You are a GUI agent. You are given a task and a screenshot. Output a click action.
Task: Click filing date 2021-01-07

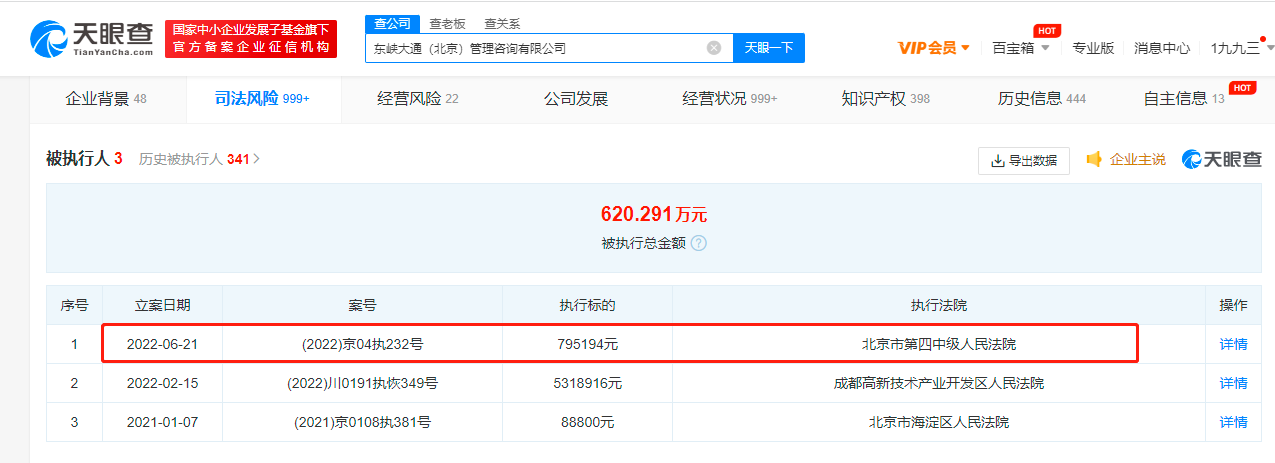(x=162, y=422)
